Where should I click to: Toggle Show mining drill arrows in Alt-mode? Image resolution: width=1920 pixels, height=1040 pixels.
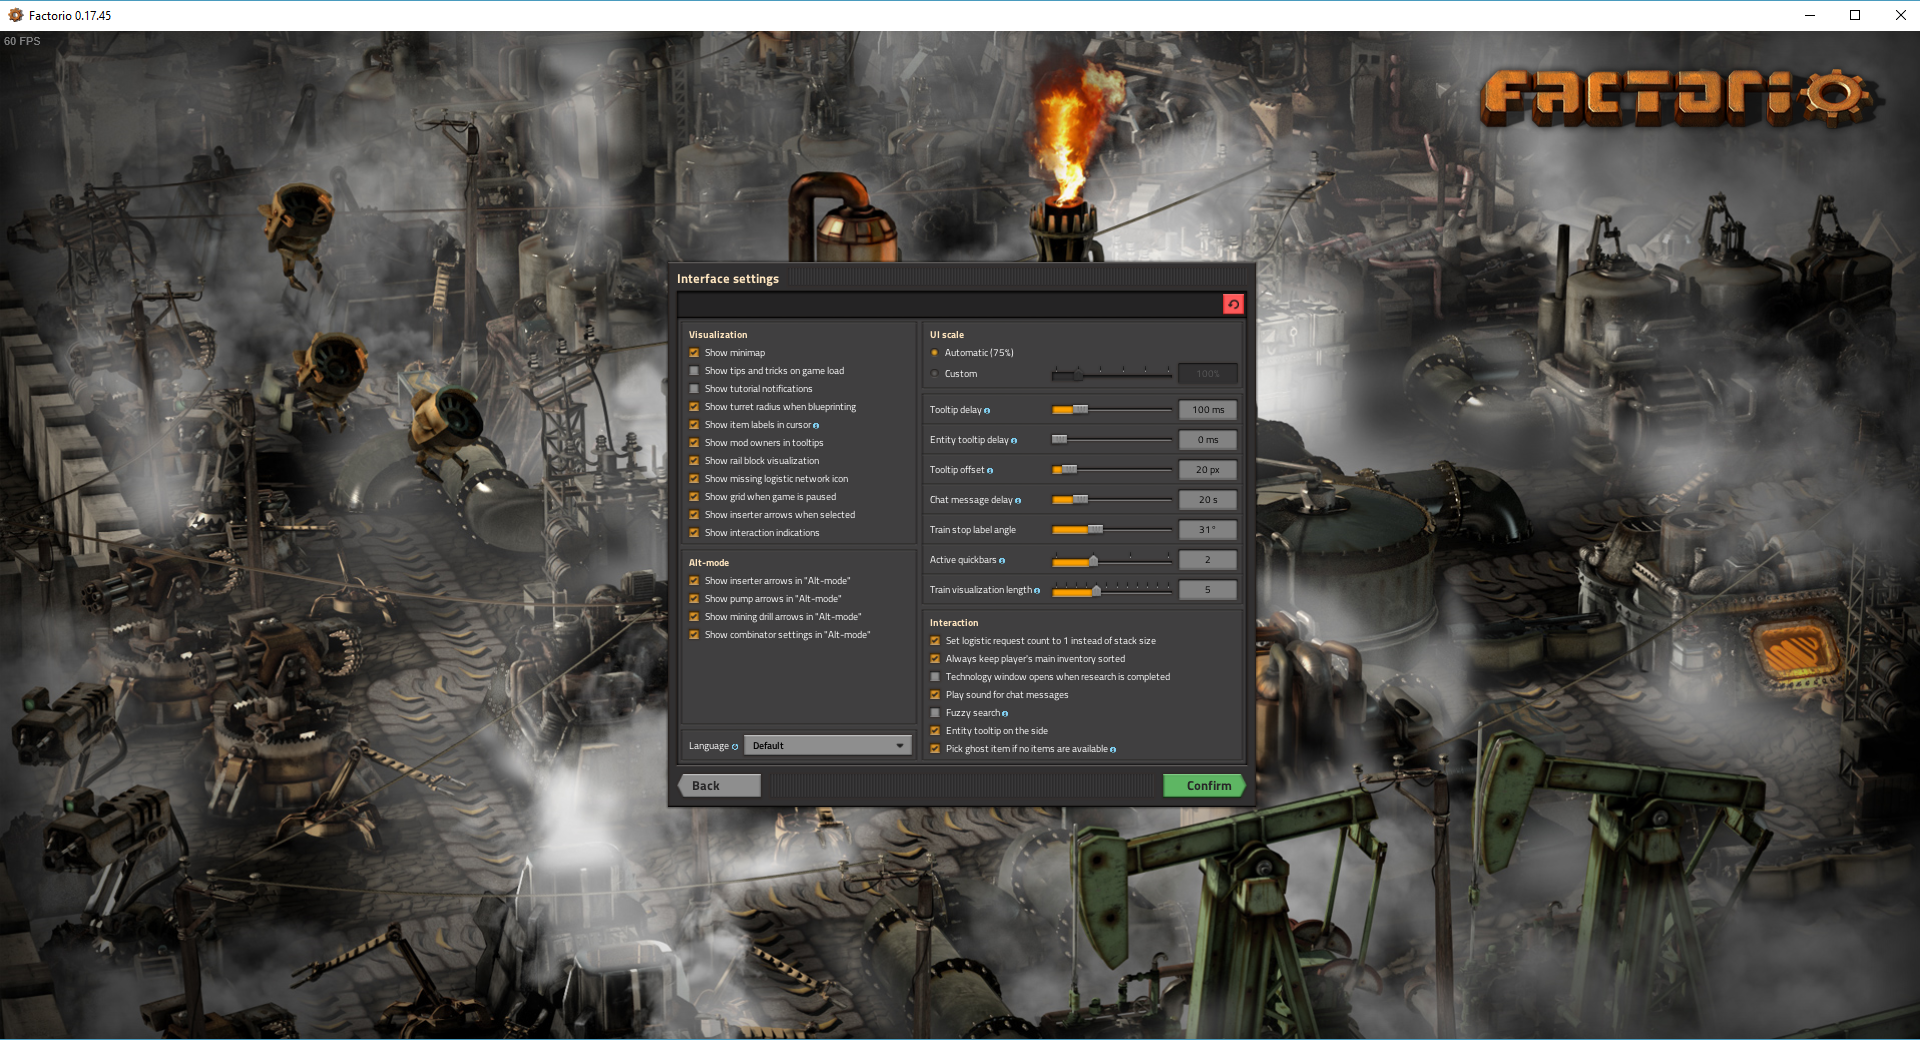pos(694,617)
